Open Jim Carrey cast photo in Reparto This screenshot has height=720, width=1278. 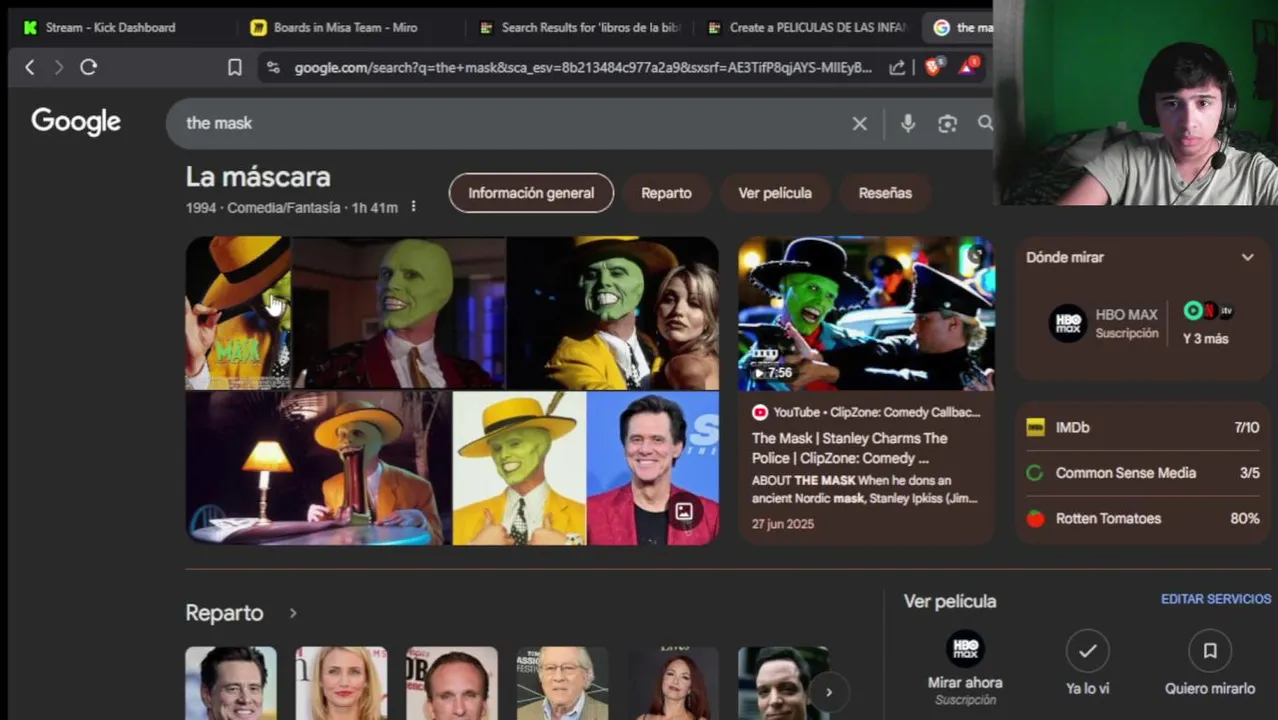click(231, 683)
